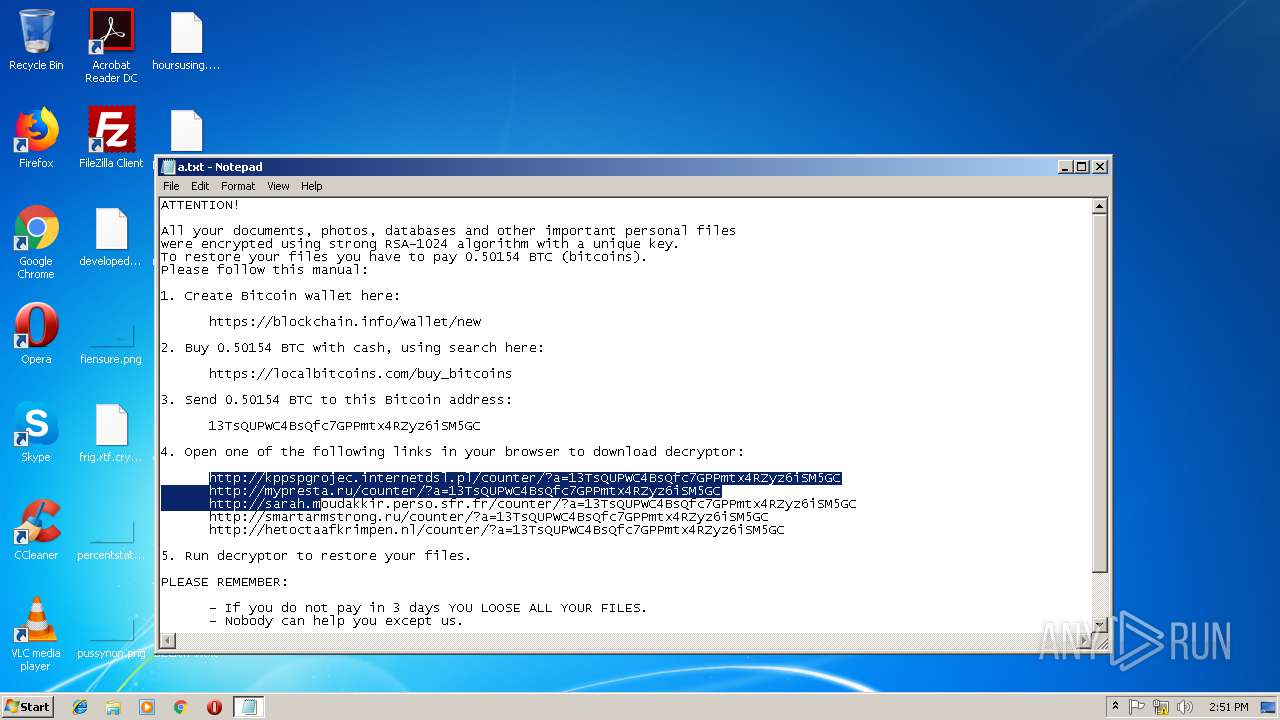Click the taskbar clock showing 2:51 PM

tap(1229, 707)
